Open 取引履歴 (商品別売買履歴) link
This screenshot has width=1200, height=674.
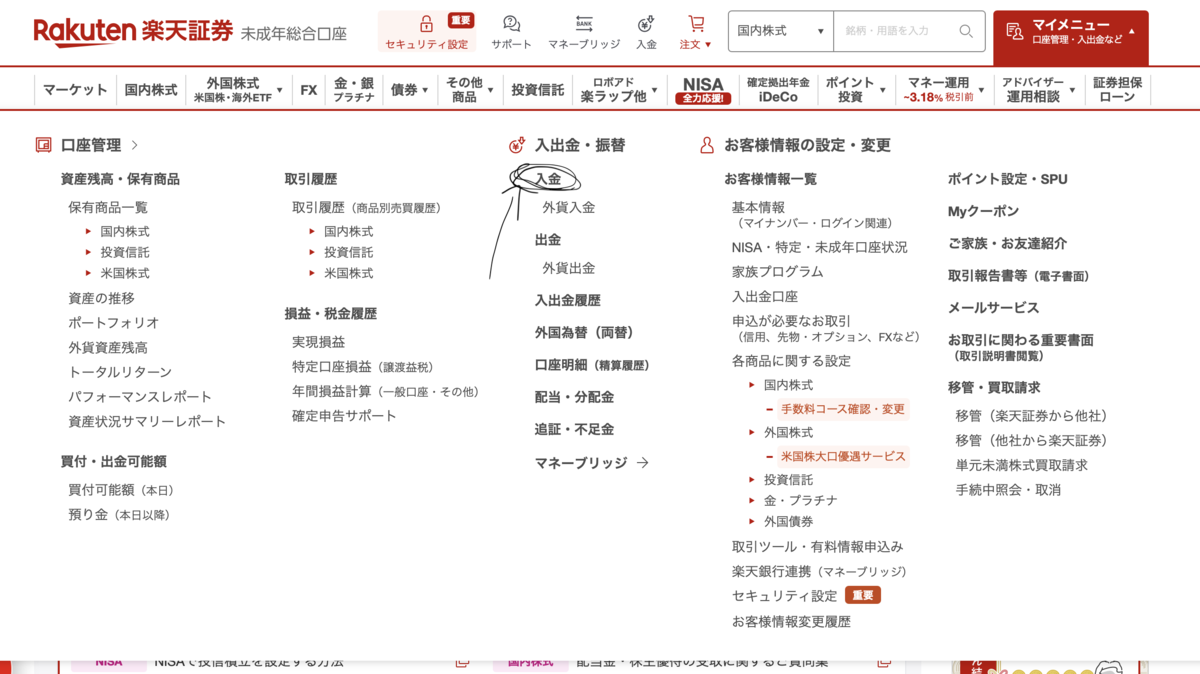[x=366, y=207]
